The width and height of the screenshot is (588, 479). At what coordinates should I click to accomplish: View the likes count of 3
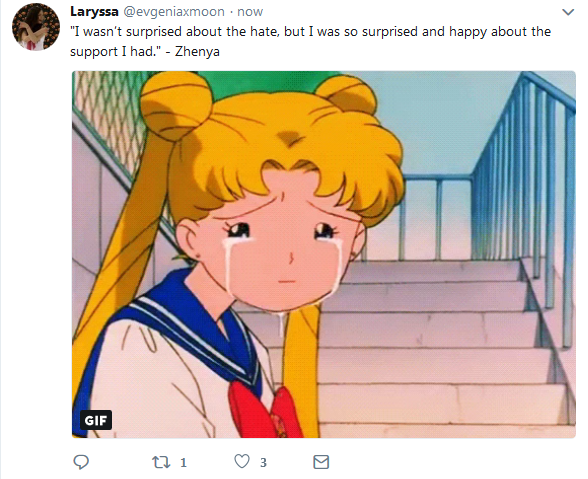pyautogui.click(x=263, y=462)
